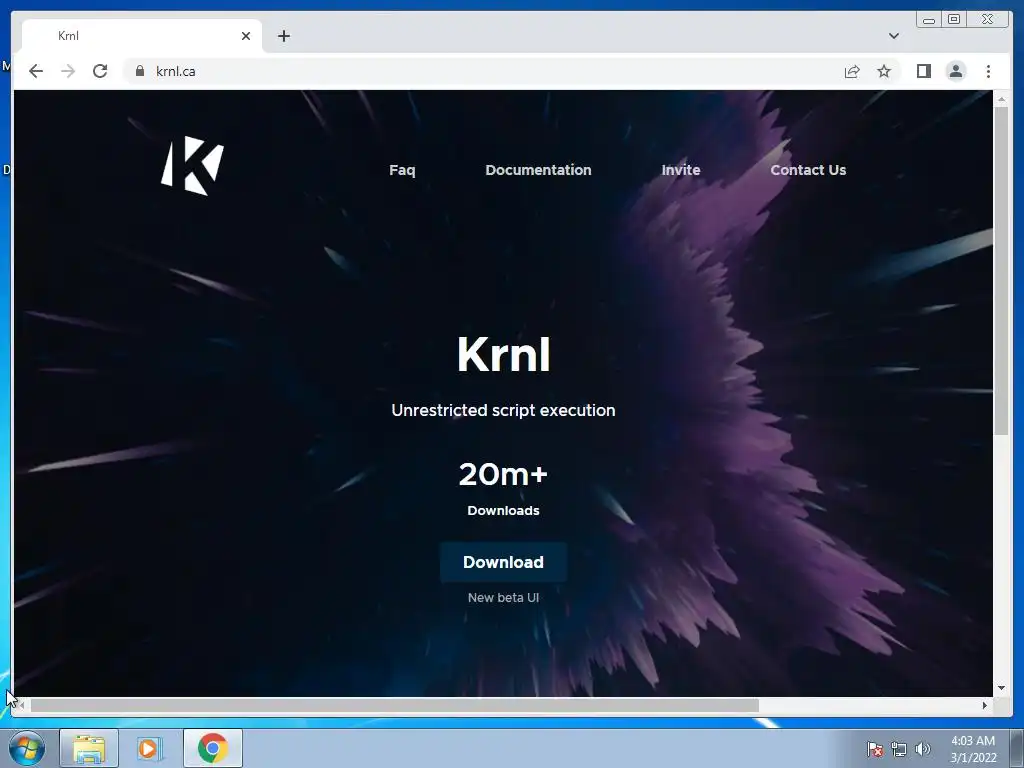Viewport: 1024px width, 768px height.
Task: Open Windows Explorer from the taskbar
Action: pos(89,748)
